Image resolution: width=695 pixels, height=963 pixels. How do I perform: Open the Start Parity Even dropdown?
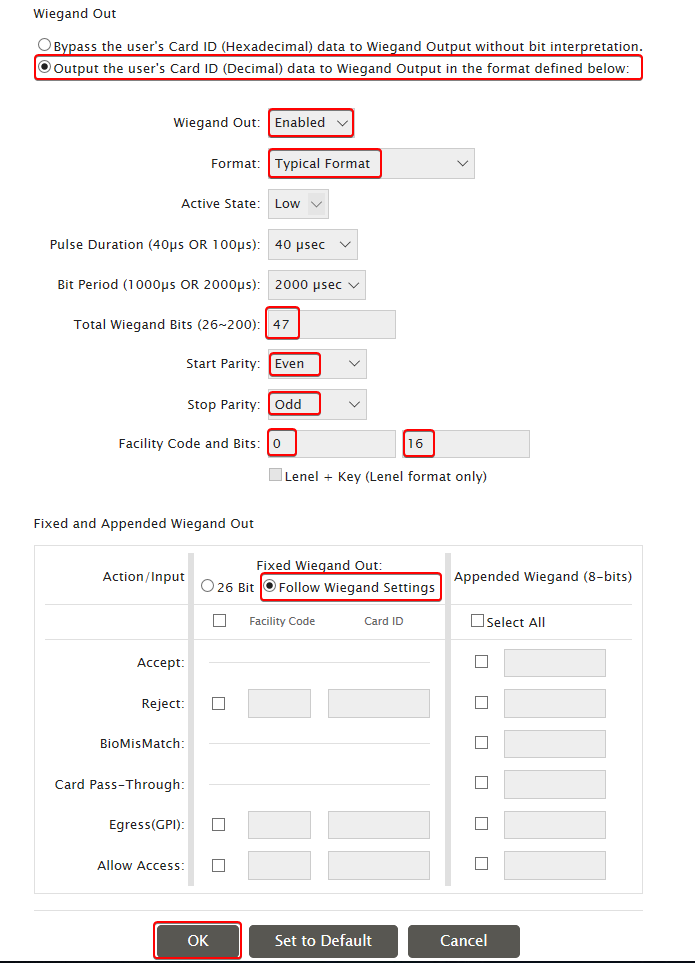[x=317, y=364]
